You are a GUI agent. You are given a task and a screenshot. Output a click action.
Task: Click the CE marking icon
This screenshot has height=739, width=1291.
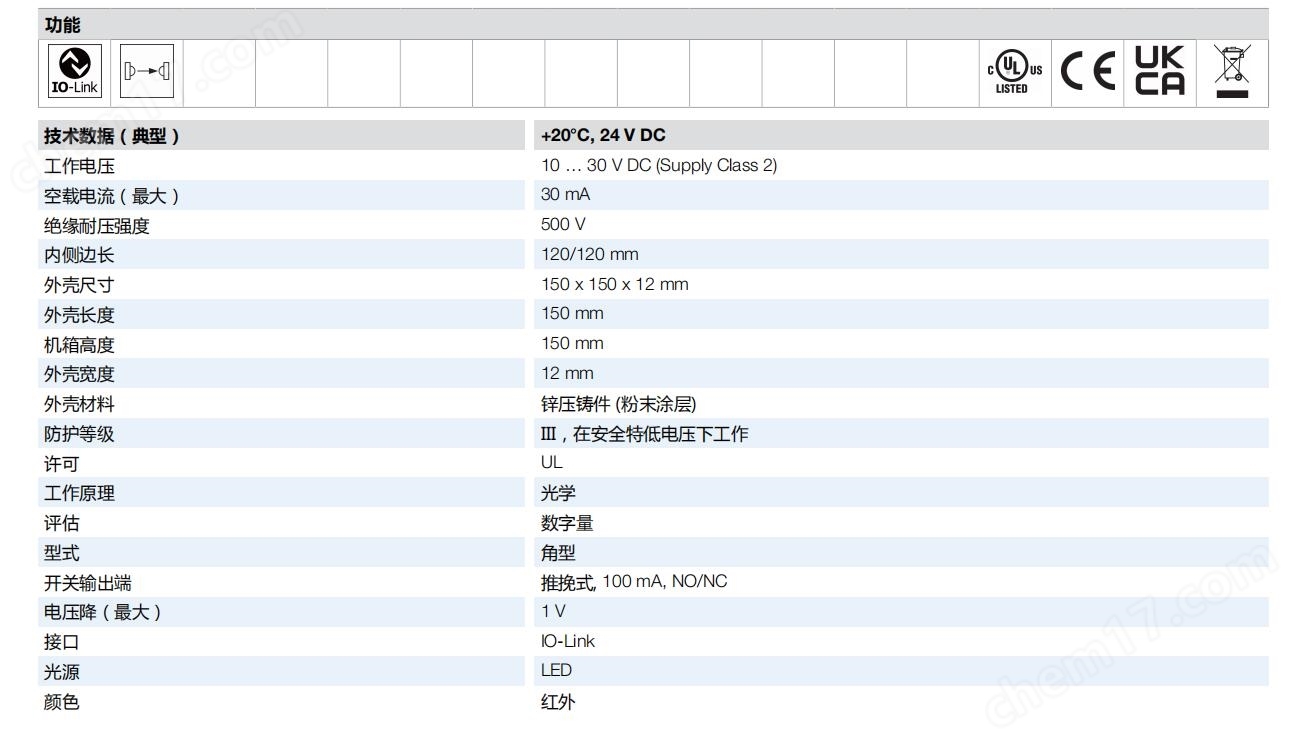[1088, 73]
